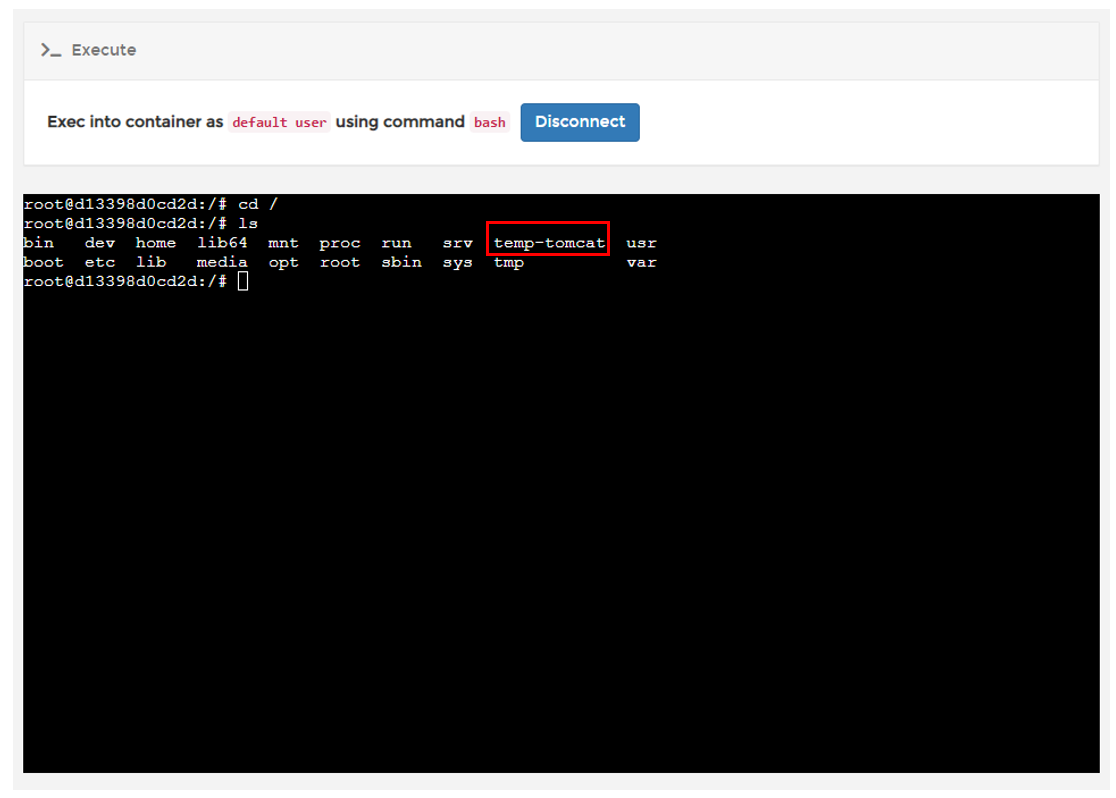1116x798 pixels.
Task: Click the 'sys' directory name
Action: (458, 263)
